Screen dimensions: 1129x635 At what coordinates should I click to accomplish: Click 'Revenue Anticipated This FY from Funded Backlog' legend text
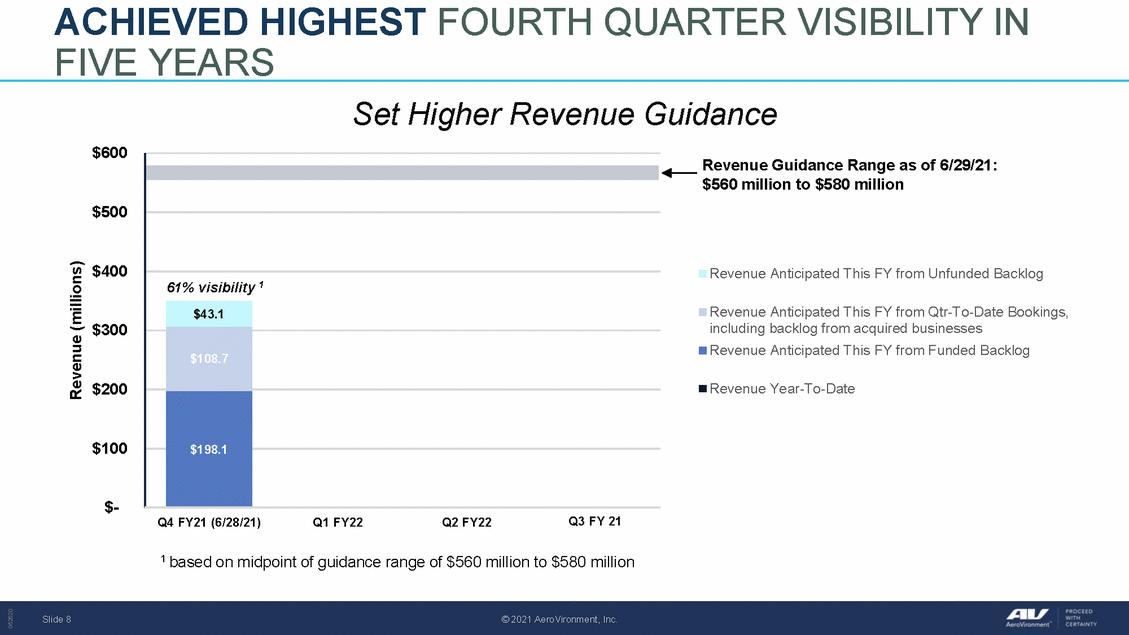tap(870, 351)
